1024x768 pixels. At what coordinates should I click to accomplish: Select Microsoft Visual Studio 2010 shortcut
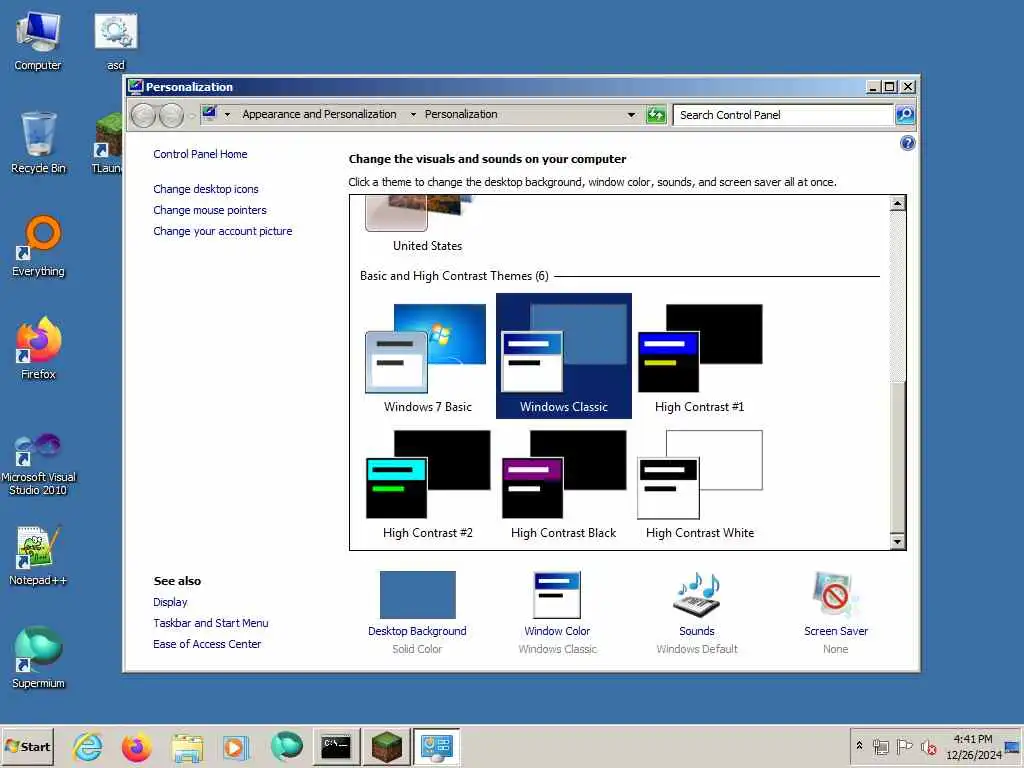click(x=38, y=464)
